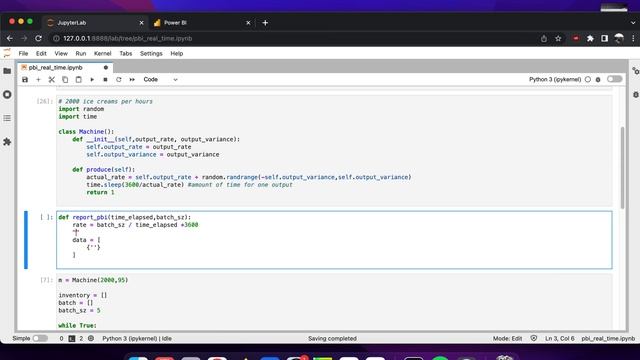
Task: Open the View menu
Action: coord(61,53)
